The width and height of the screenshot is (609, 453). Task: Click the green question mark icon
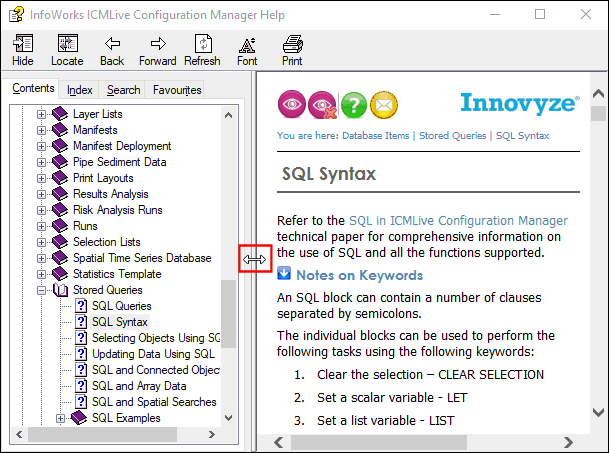click(x=353, y=105)
